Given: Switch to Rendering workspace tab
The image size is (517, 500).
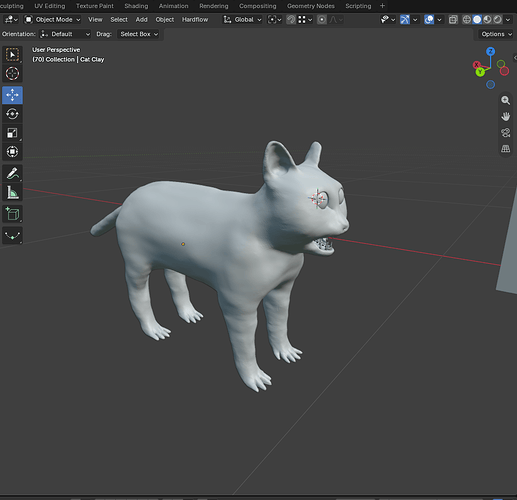Looking at the screenshot, I should click(214, 6).
